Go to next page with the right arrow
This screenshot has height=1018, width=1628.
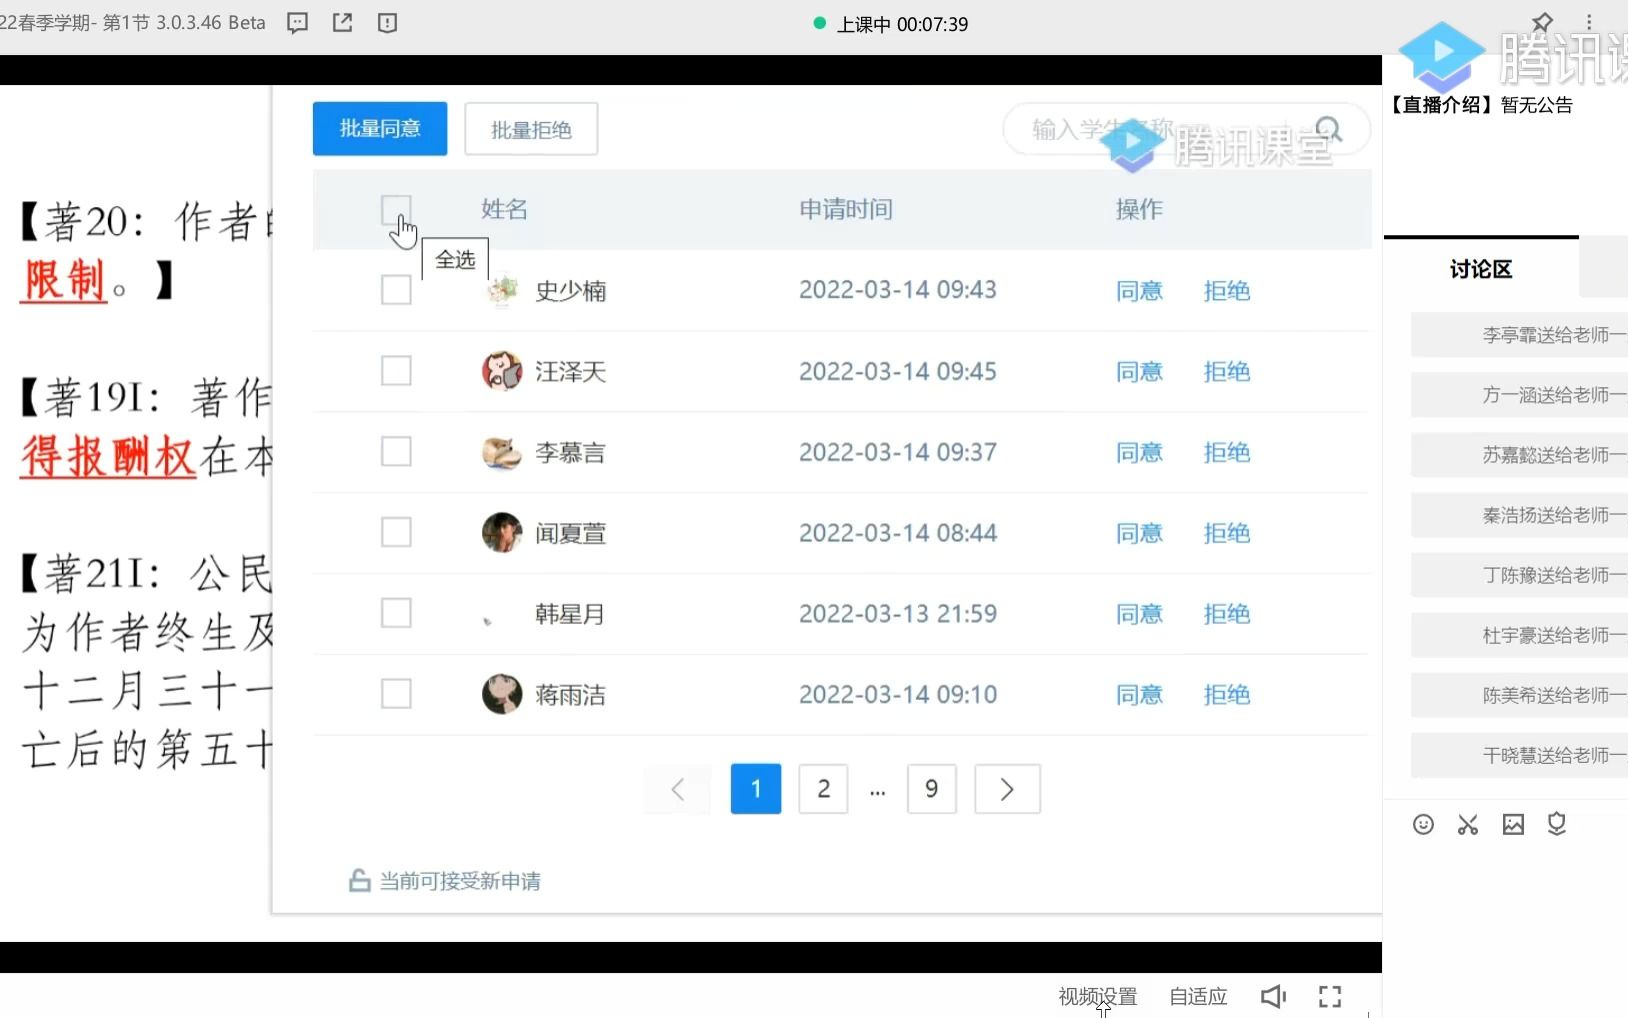[x=1007, y=788]
